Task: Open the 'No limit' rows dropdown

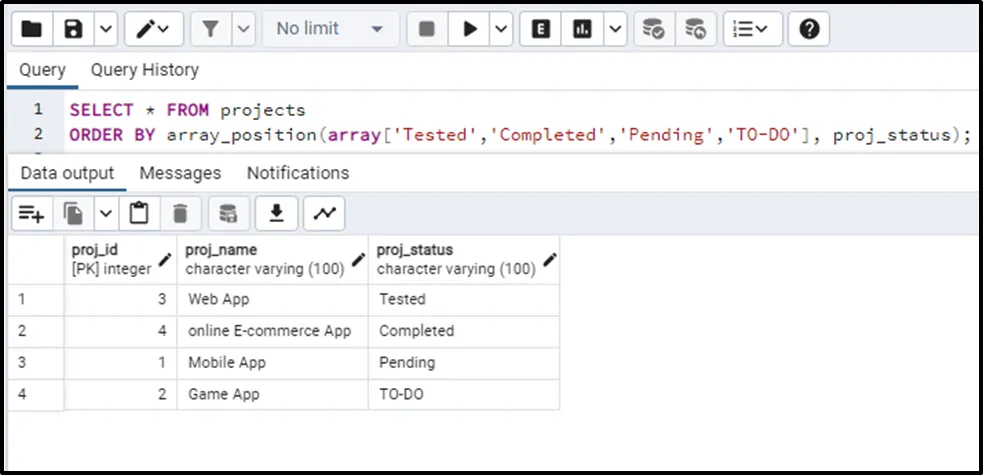Action: point(329,29)
